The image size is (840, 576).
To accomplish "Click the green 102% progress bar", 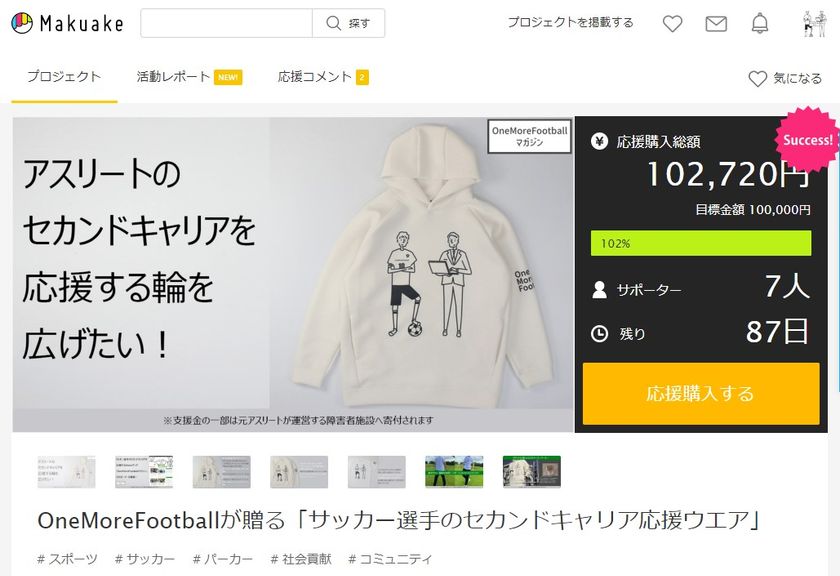I will pos(700,243).
